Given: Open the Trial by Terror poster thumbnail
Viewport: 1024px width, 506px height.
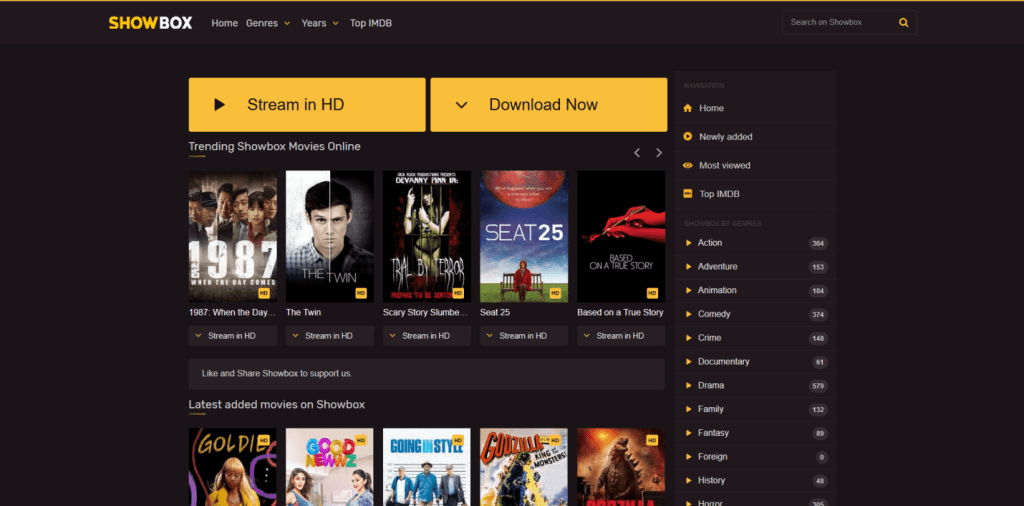Looking at the screenshot, I should [x=427, y=236].
